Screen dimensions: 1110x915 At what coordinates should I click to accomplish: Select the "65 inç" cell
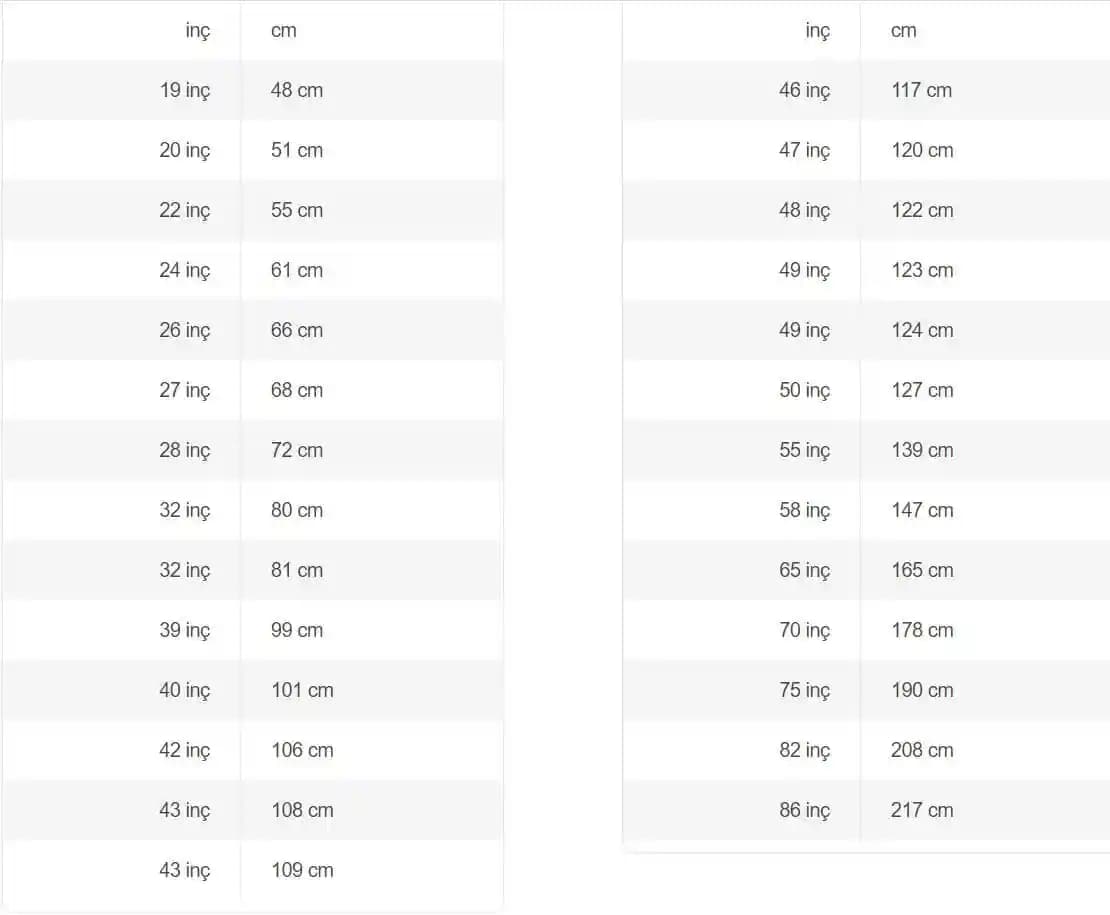click(x=805, y=570)
